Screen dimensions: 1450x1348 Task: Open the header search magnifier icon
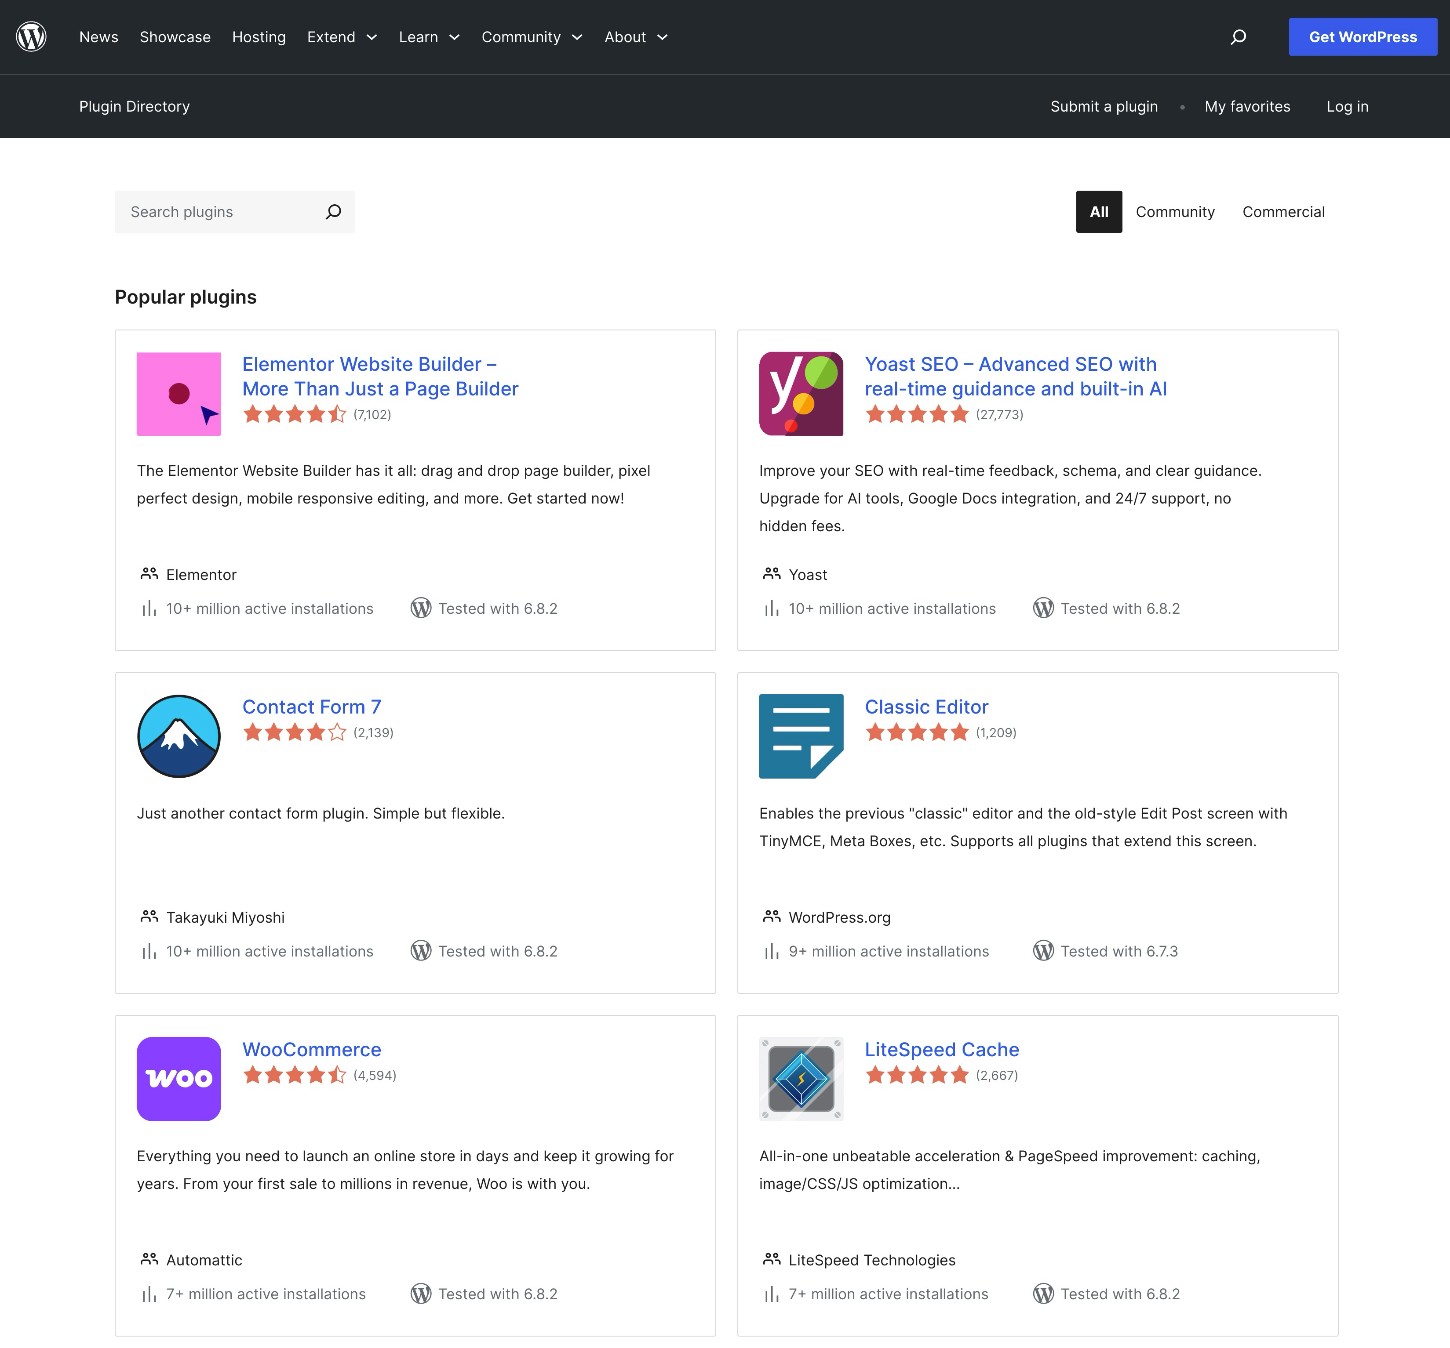(x=1238, y=37)
